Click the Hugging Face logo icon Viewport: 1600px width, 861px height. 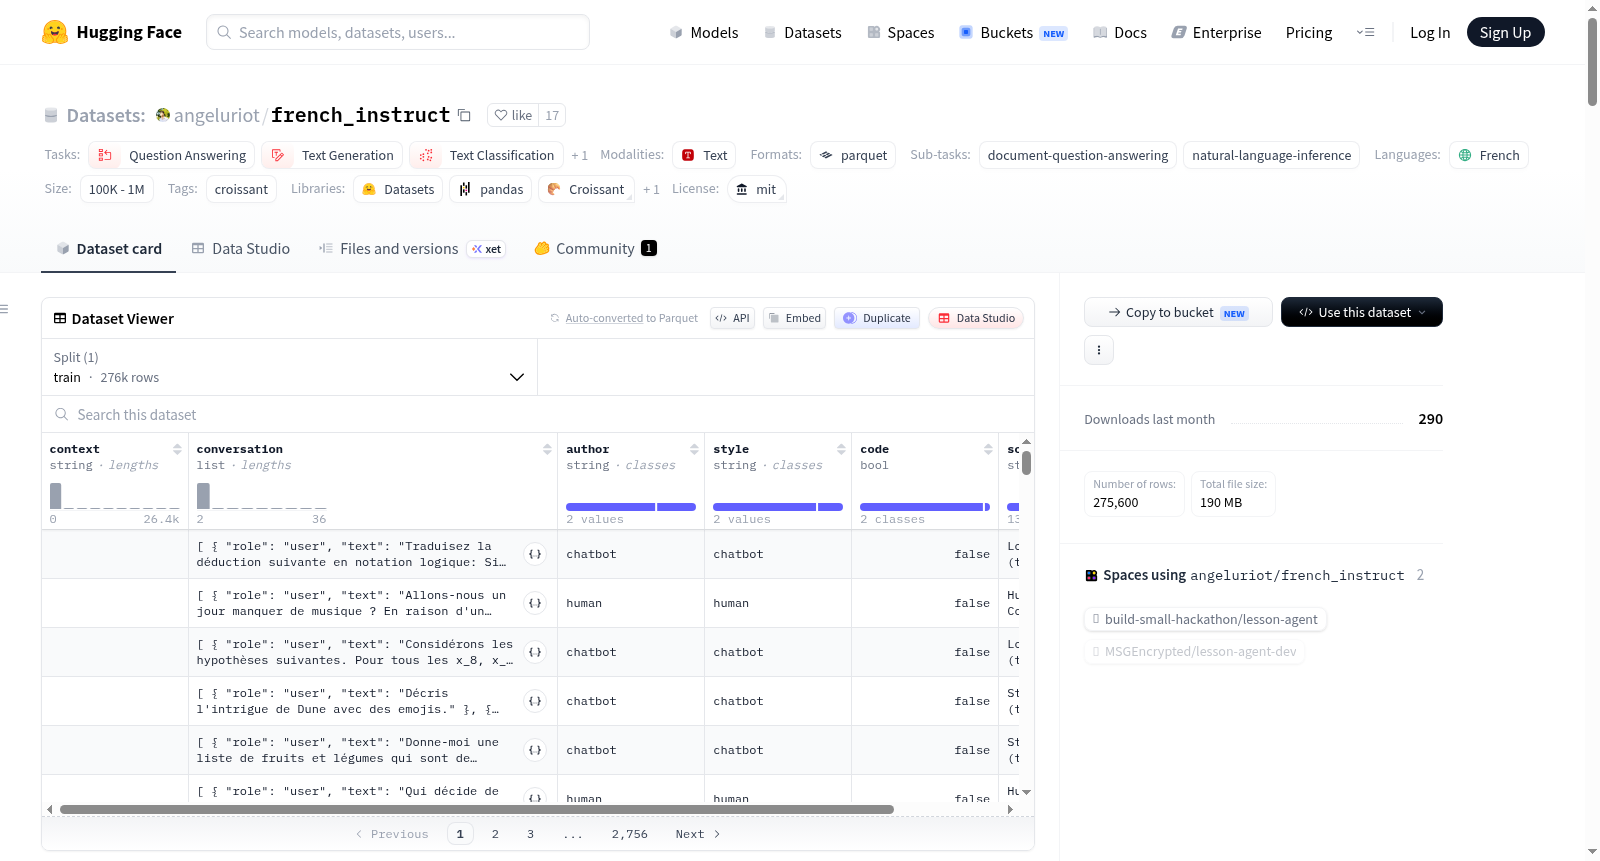(x=55, y=32)
